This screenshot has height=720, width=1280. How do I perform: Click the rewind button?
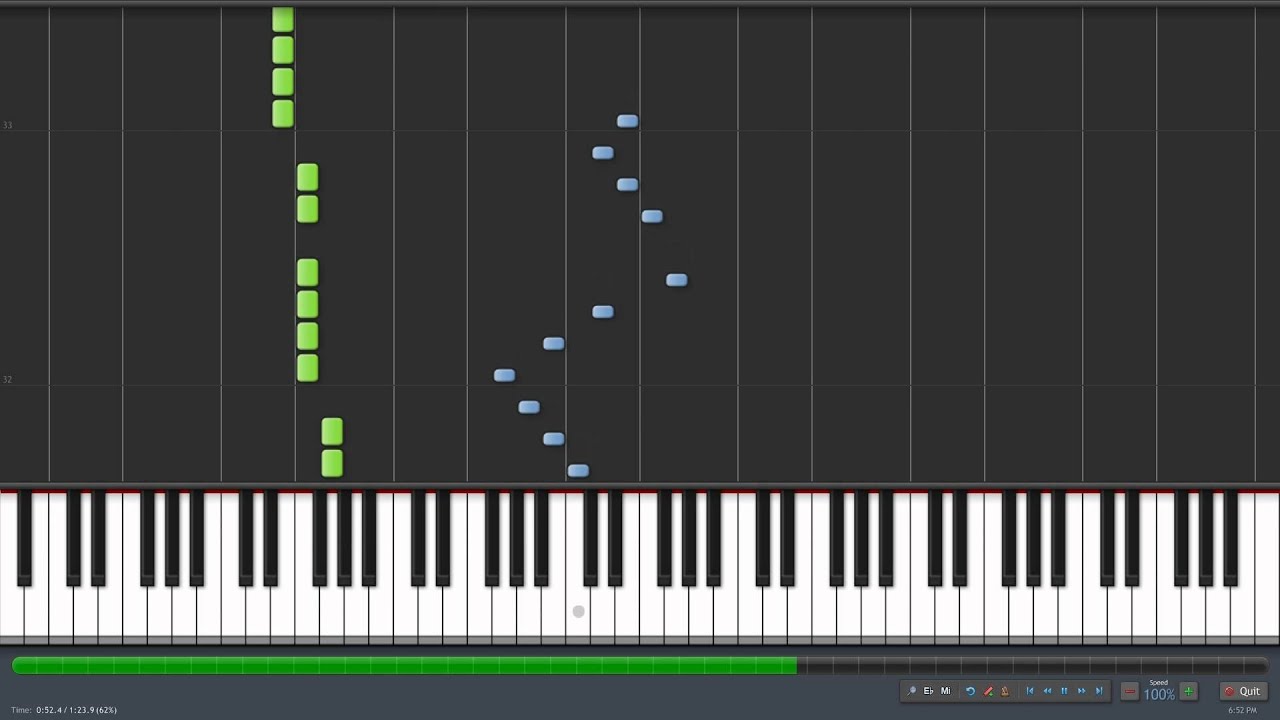point(1047,691)
